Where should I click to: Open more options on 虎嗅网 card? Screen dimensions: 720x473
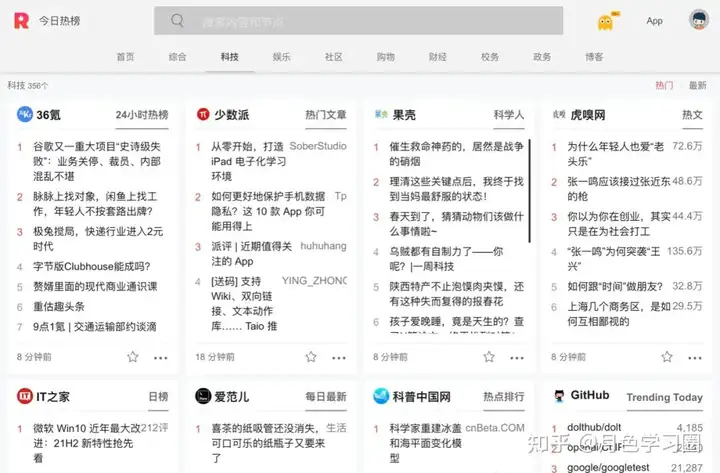click(695, 358)
